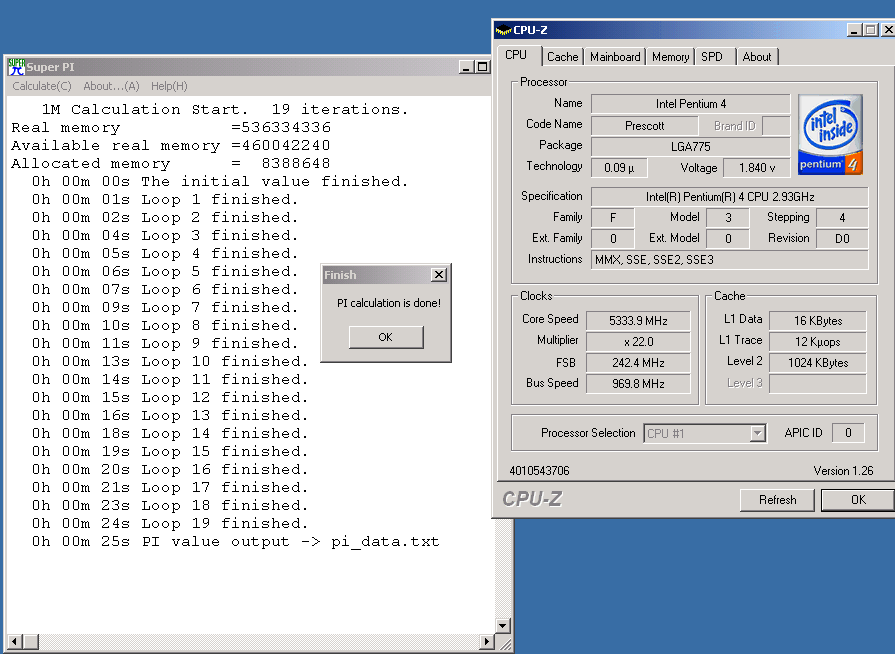
Task: Click the CPU-Z title bar chip icon
Action: pyautogui.click(x=503, y=30)
